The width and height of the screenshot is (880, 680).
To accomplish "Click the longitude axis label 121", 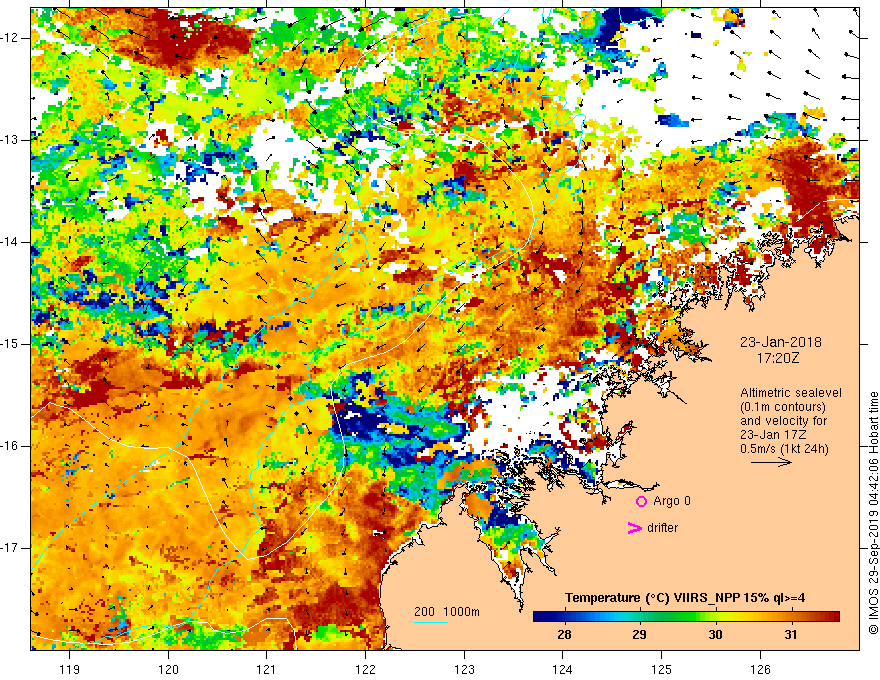I will pos(267,669).
